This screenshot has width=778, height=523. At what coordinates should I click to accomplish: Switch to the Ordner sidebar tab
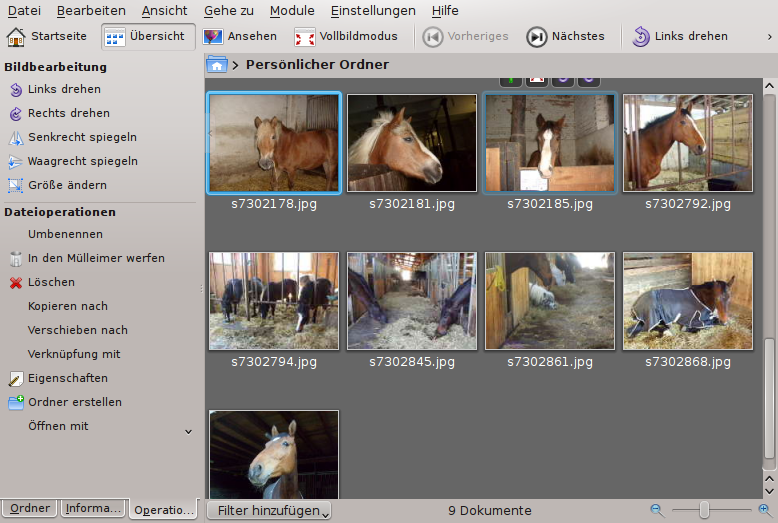(30, 508)
